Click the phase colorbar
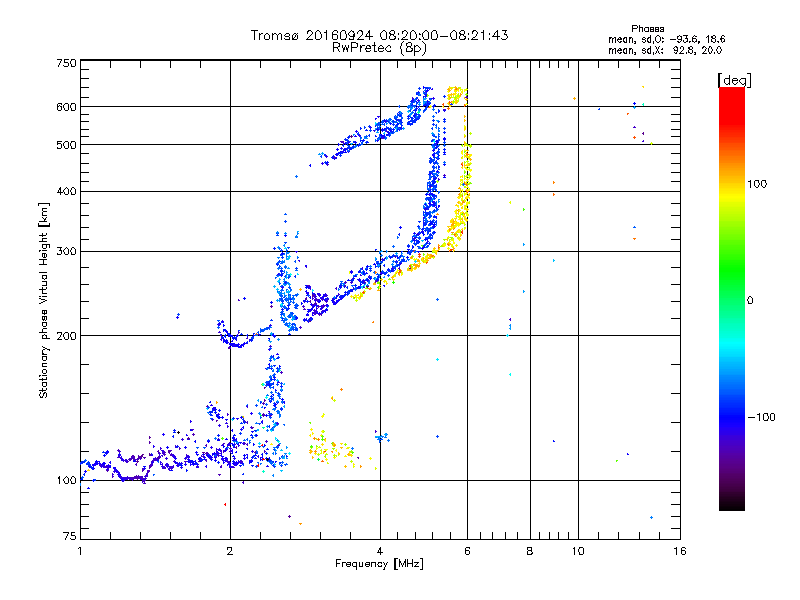Image resolution: width=800 pixels, height=600 pixels. [732, 298]
